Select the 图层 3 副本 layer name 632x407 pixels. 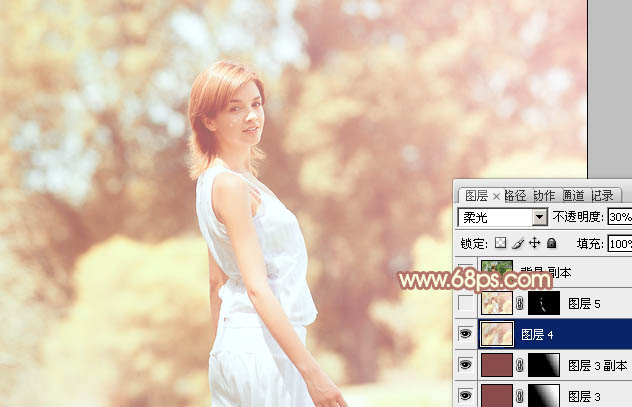(598, 366)
